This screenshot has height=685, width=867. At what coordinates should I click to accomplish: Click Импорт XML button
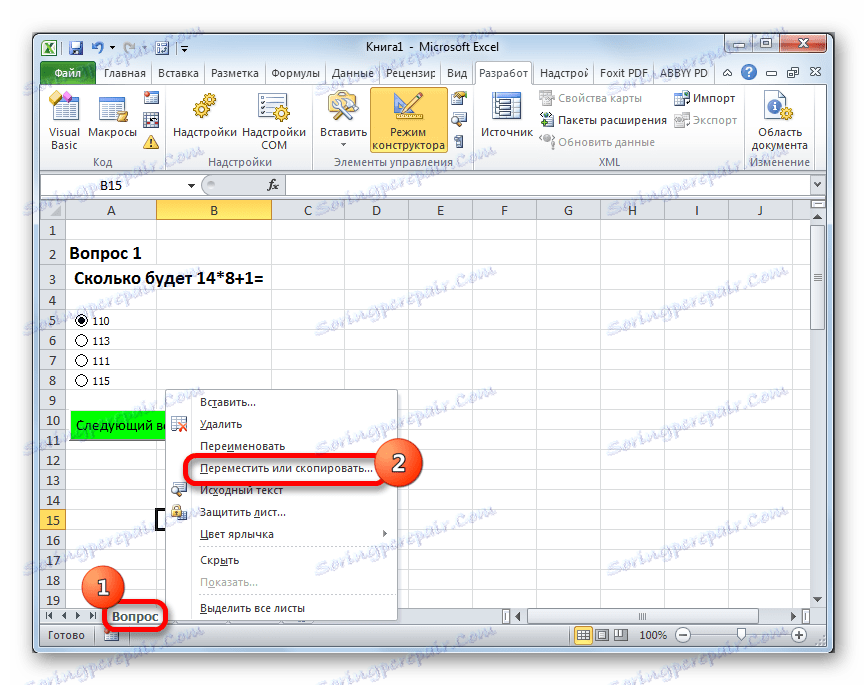704,98
